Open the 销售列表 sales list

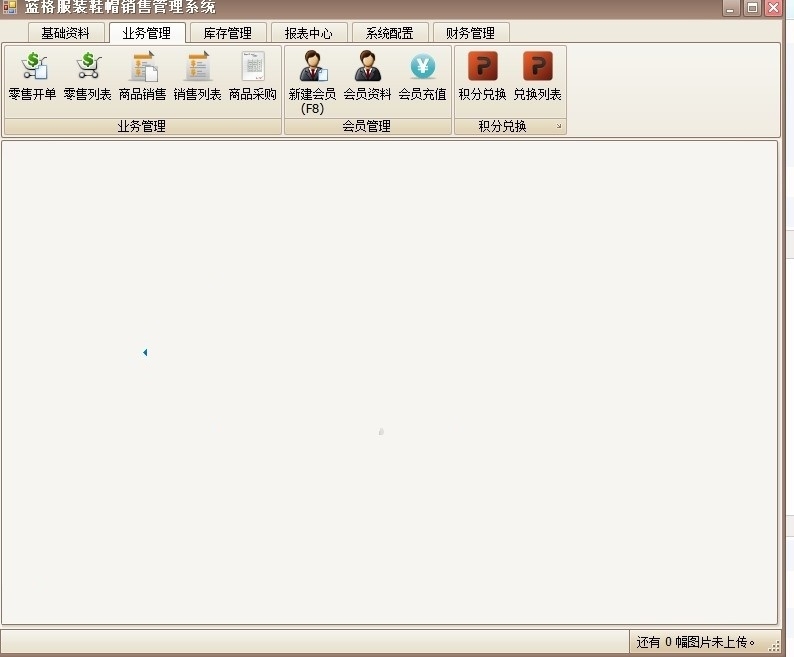(197, 76)
